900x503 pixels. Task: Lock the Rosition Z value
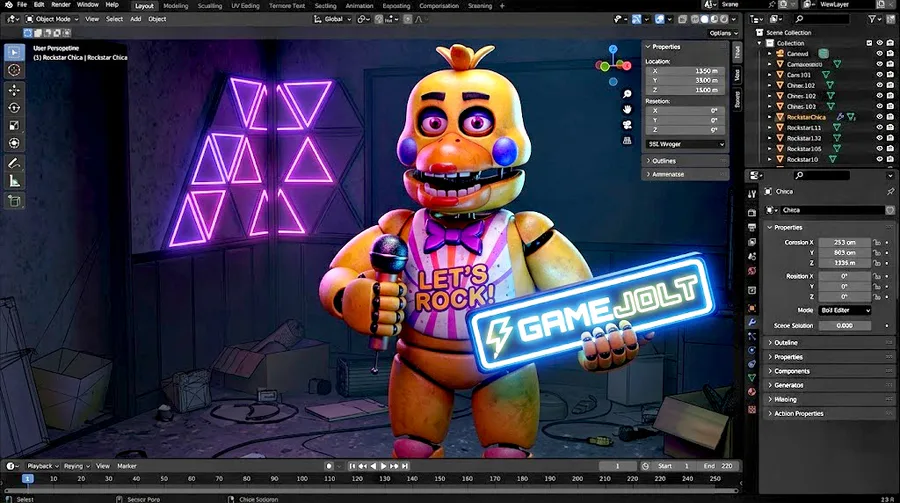click(x=877, y=297)
